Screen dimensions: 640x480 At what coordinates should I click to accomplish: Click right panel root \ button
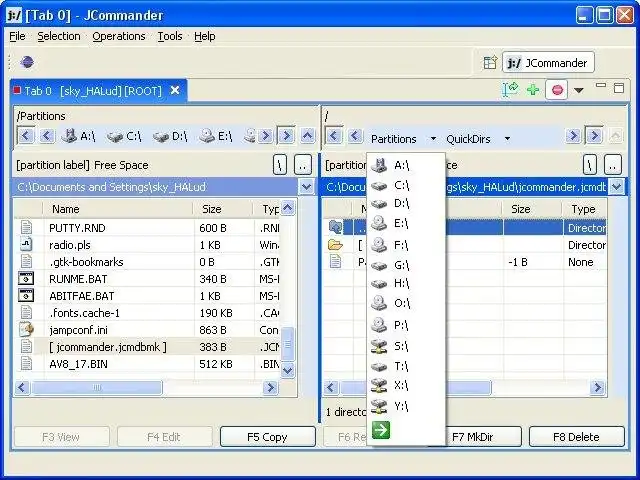click(589, 165)
